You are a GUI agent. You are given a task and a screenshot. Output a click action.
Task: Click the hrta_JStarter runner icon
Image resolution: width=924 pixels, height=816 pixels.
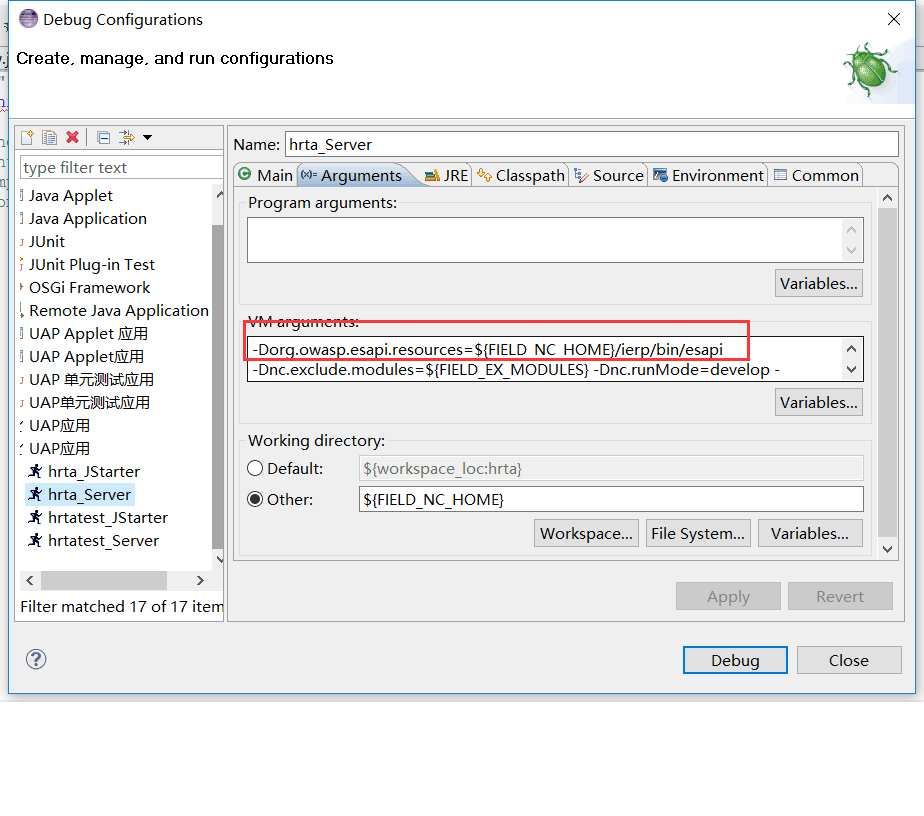point(35,471)
